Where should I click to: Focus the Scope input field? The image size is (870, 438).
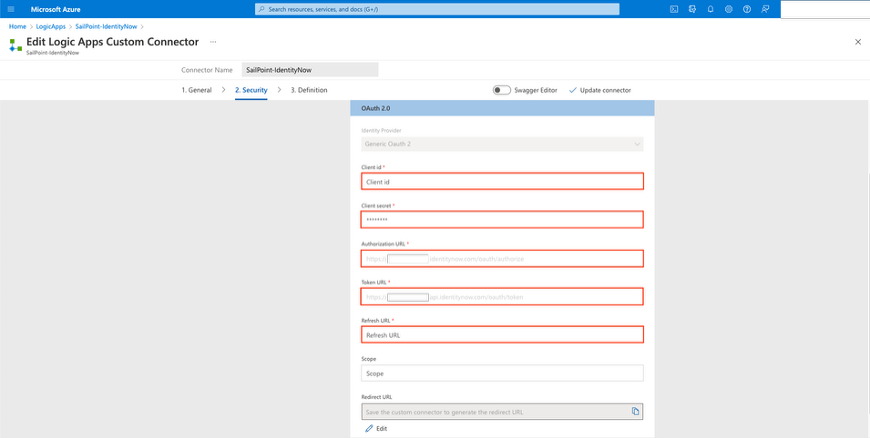502,374
